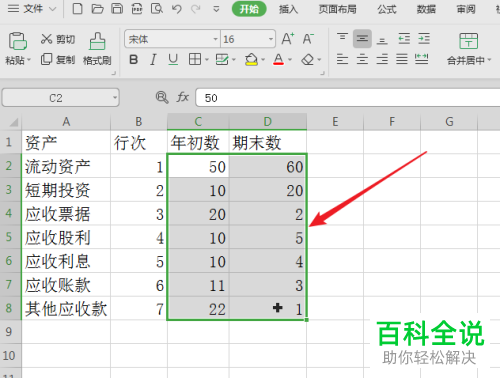The image size is (500, 378).
Task: Click the increase indent icon
Action: pos(424,39)
